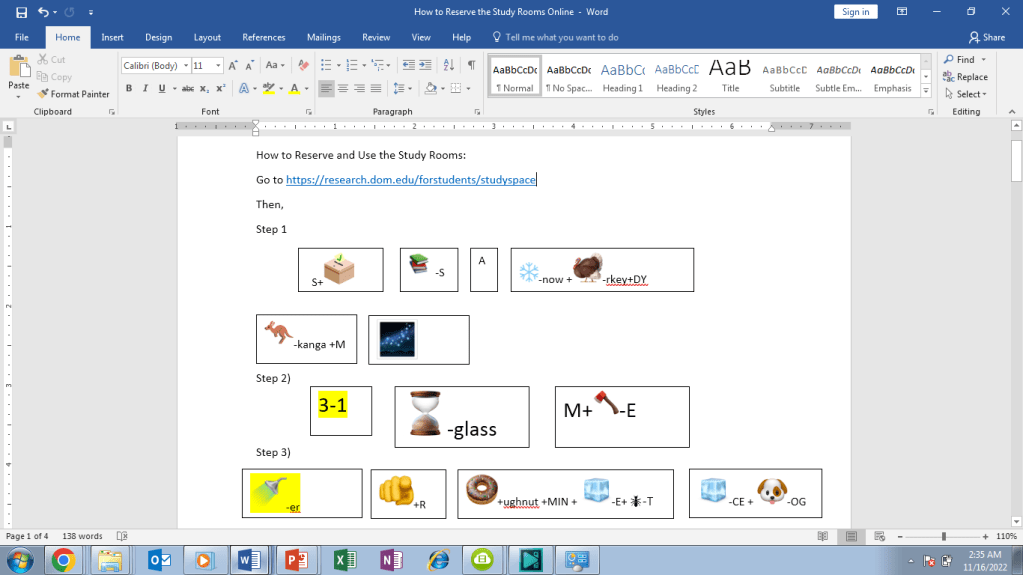
Task: Center-align the paragraph text
Action: 343,89
